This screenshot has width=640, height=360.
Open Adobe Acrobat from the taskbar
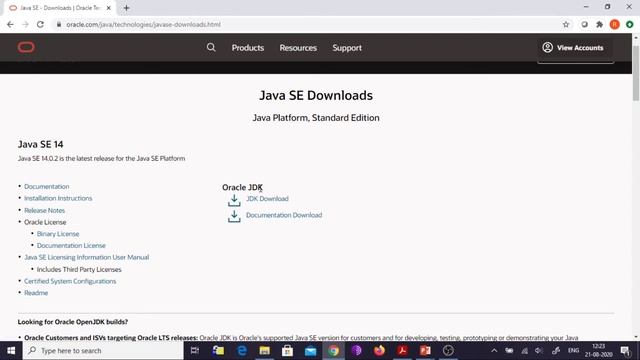click(x=402, y=351)
